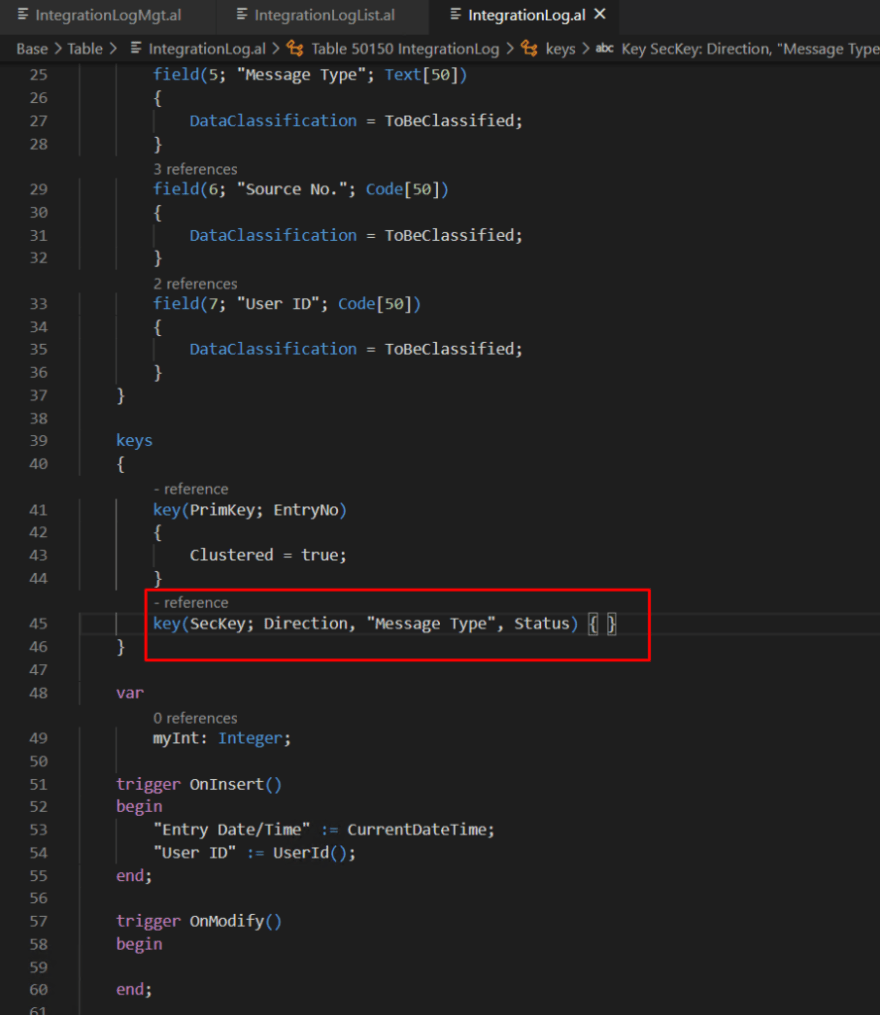
Task: Open the Table breadcrumb folder
Action: pyautogui.click(x=85, y=49)
